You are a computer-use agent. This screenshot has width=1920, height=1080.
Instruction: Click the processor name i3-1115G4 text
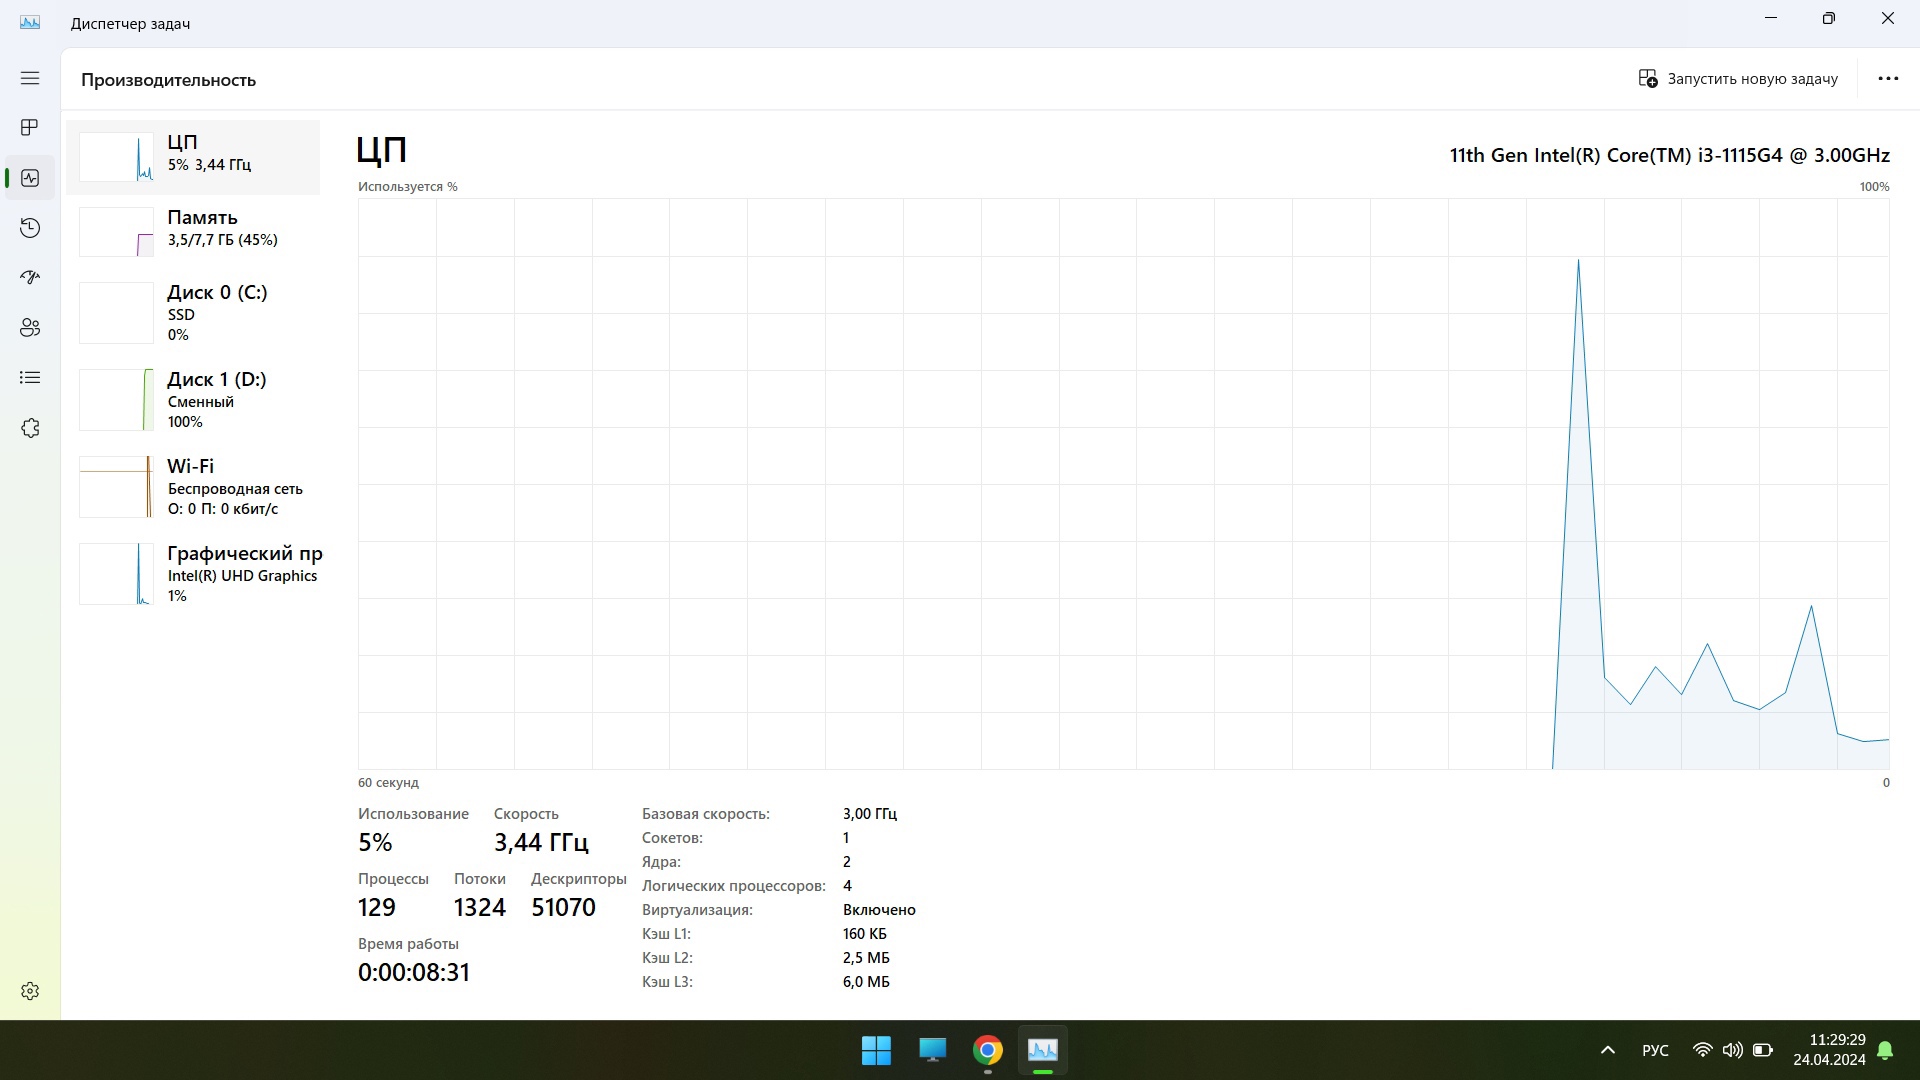click(x=1670, y=155)
